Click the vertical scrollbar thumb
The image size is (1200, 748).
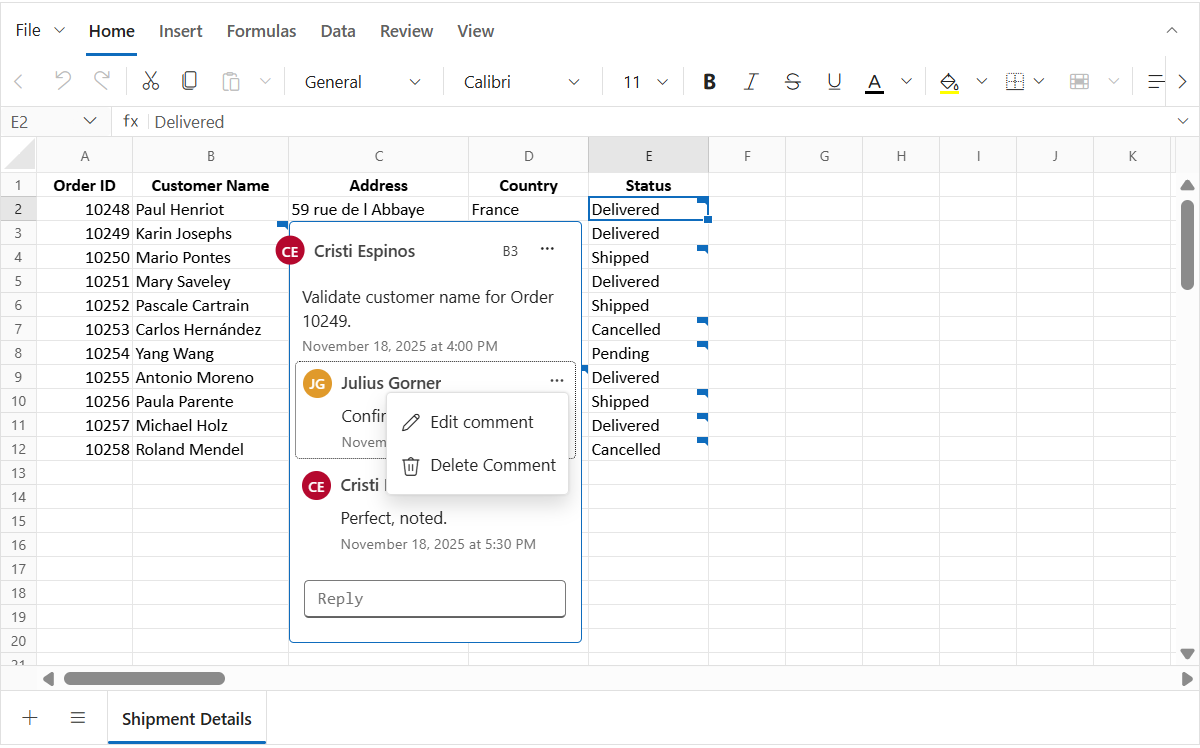pyautogui.click(x=1187, y=245)
